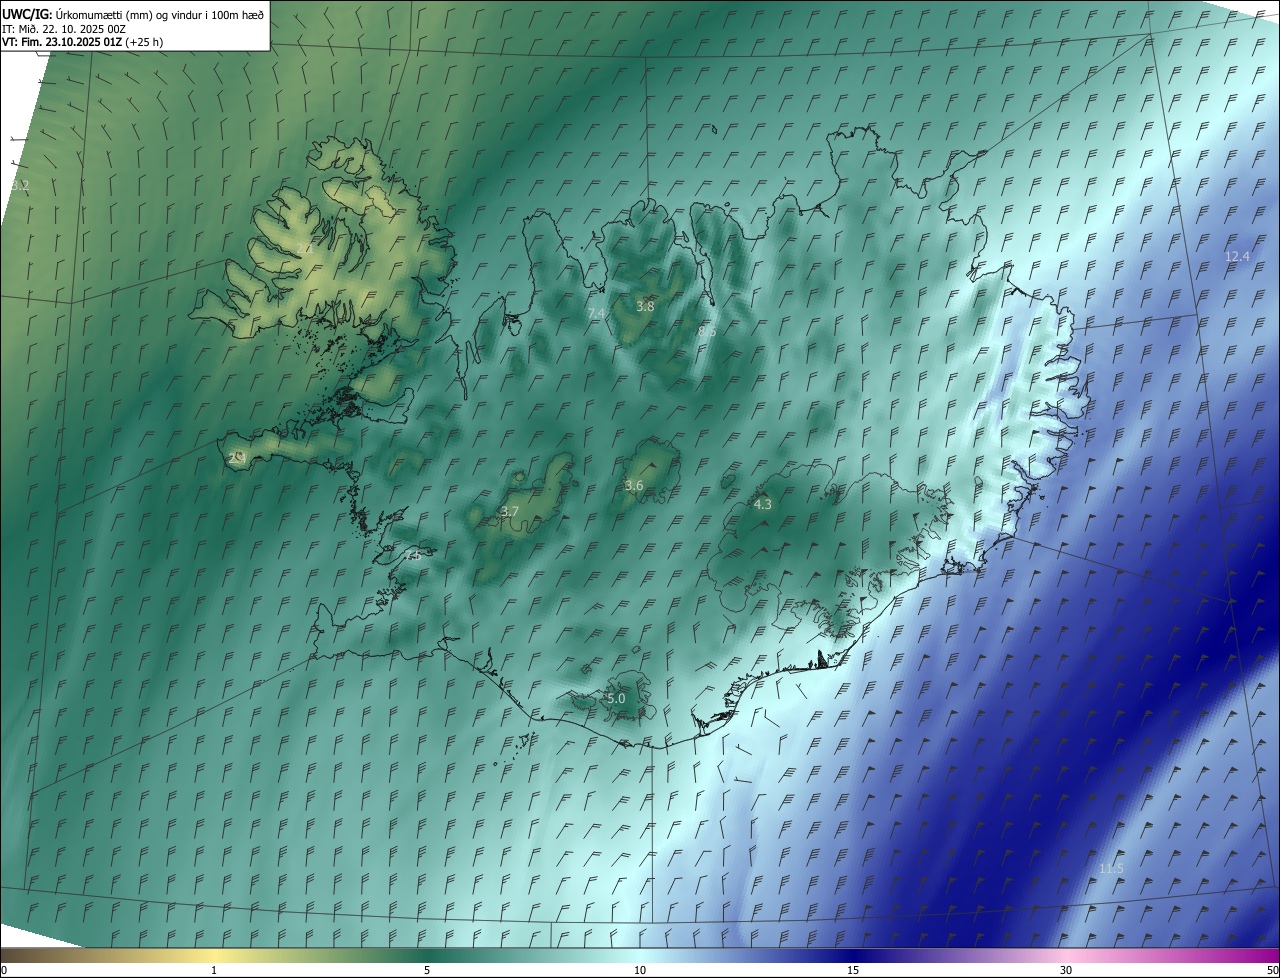Click the 15 tick on the colour scale
Viewport: 1280px width, 978px height.
click(853, 970)
